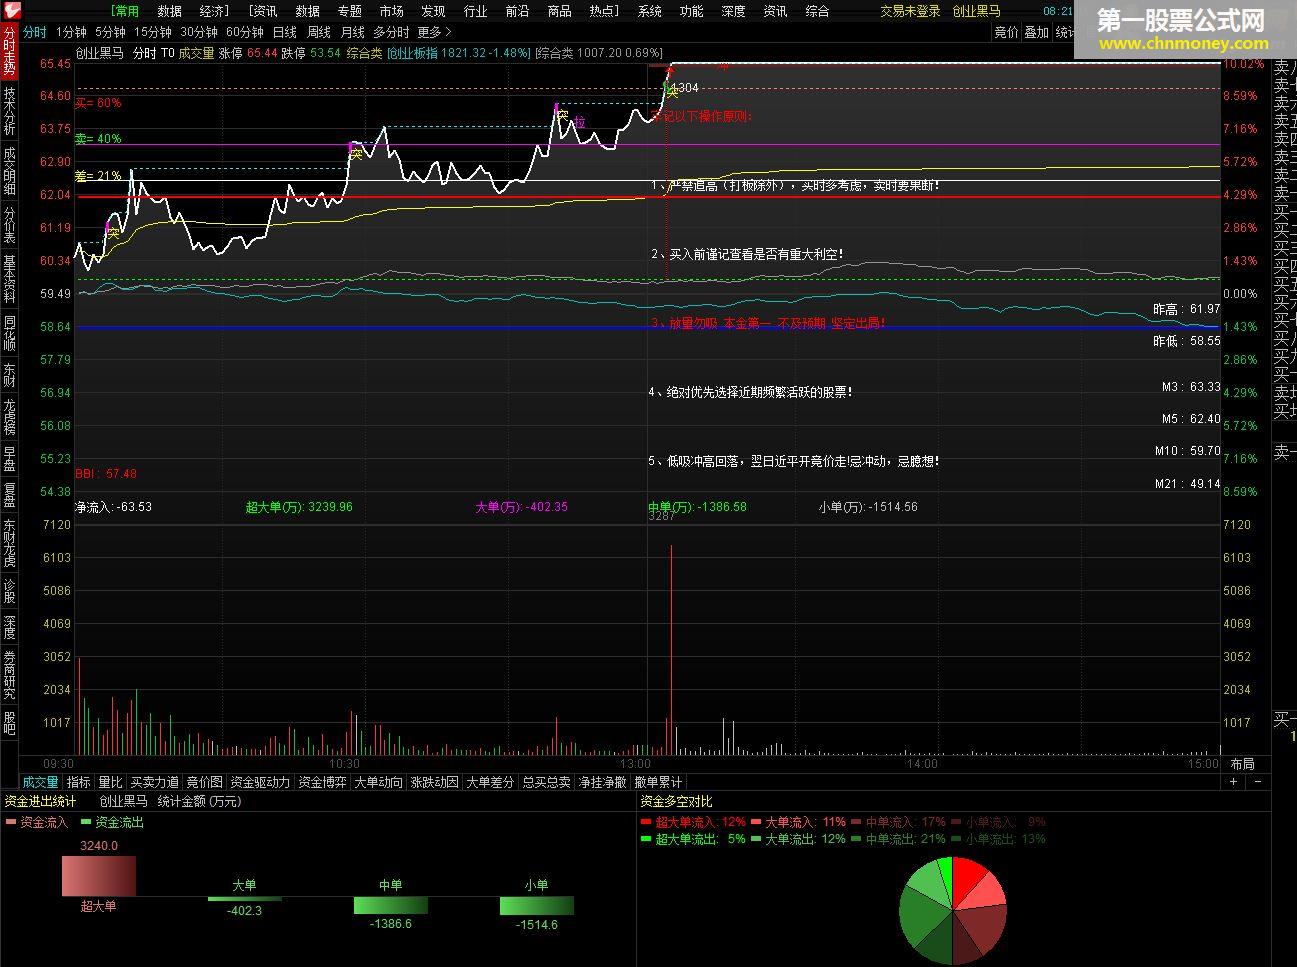Screen dimensions: 1297x967
Task: Select the 成交量 indicator tab
Action: [x=41, y=782]
